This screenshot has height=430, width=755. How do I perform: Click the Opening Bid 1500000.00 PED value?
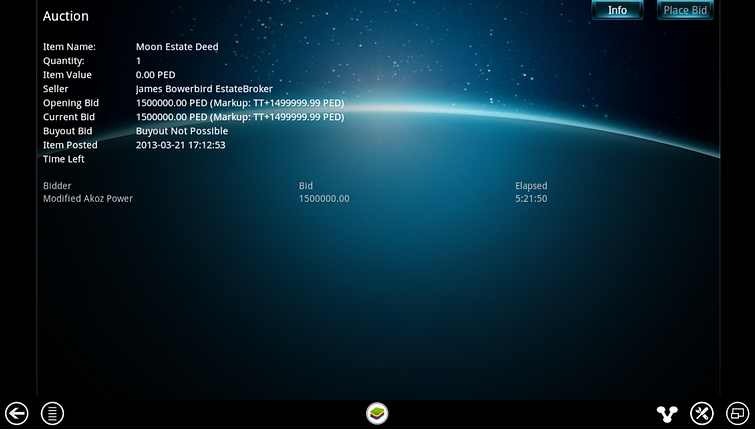(240, 103)
